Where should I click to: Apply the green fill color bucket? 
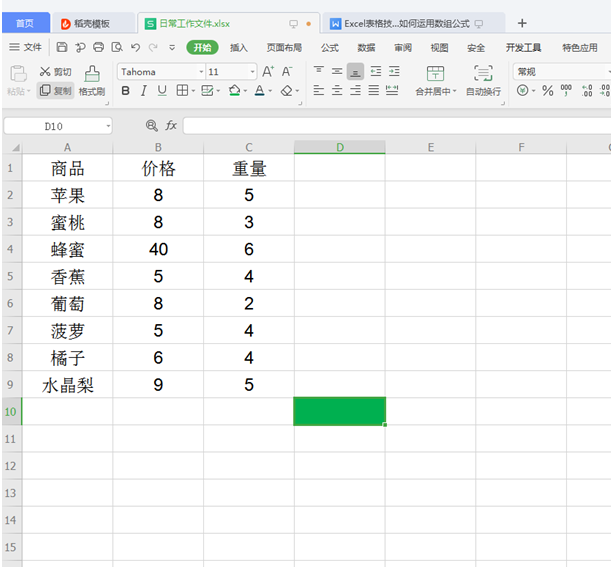(234, 91)
